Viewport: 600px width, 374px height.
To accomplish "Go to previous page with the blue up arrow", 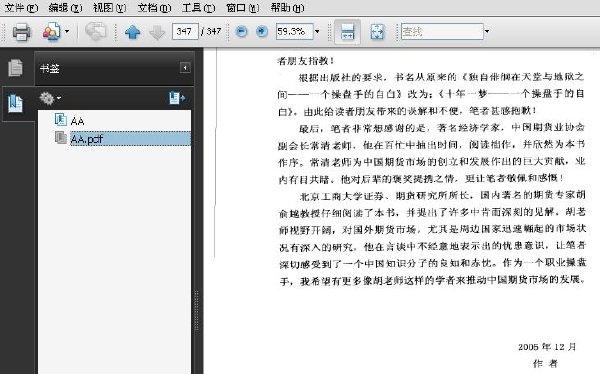I will tap(132, 32).
